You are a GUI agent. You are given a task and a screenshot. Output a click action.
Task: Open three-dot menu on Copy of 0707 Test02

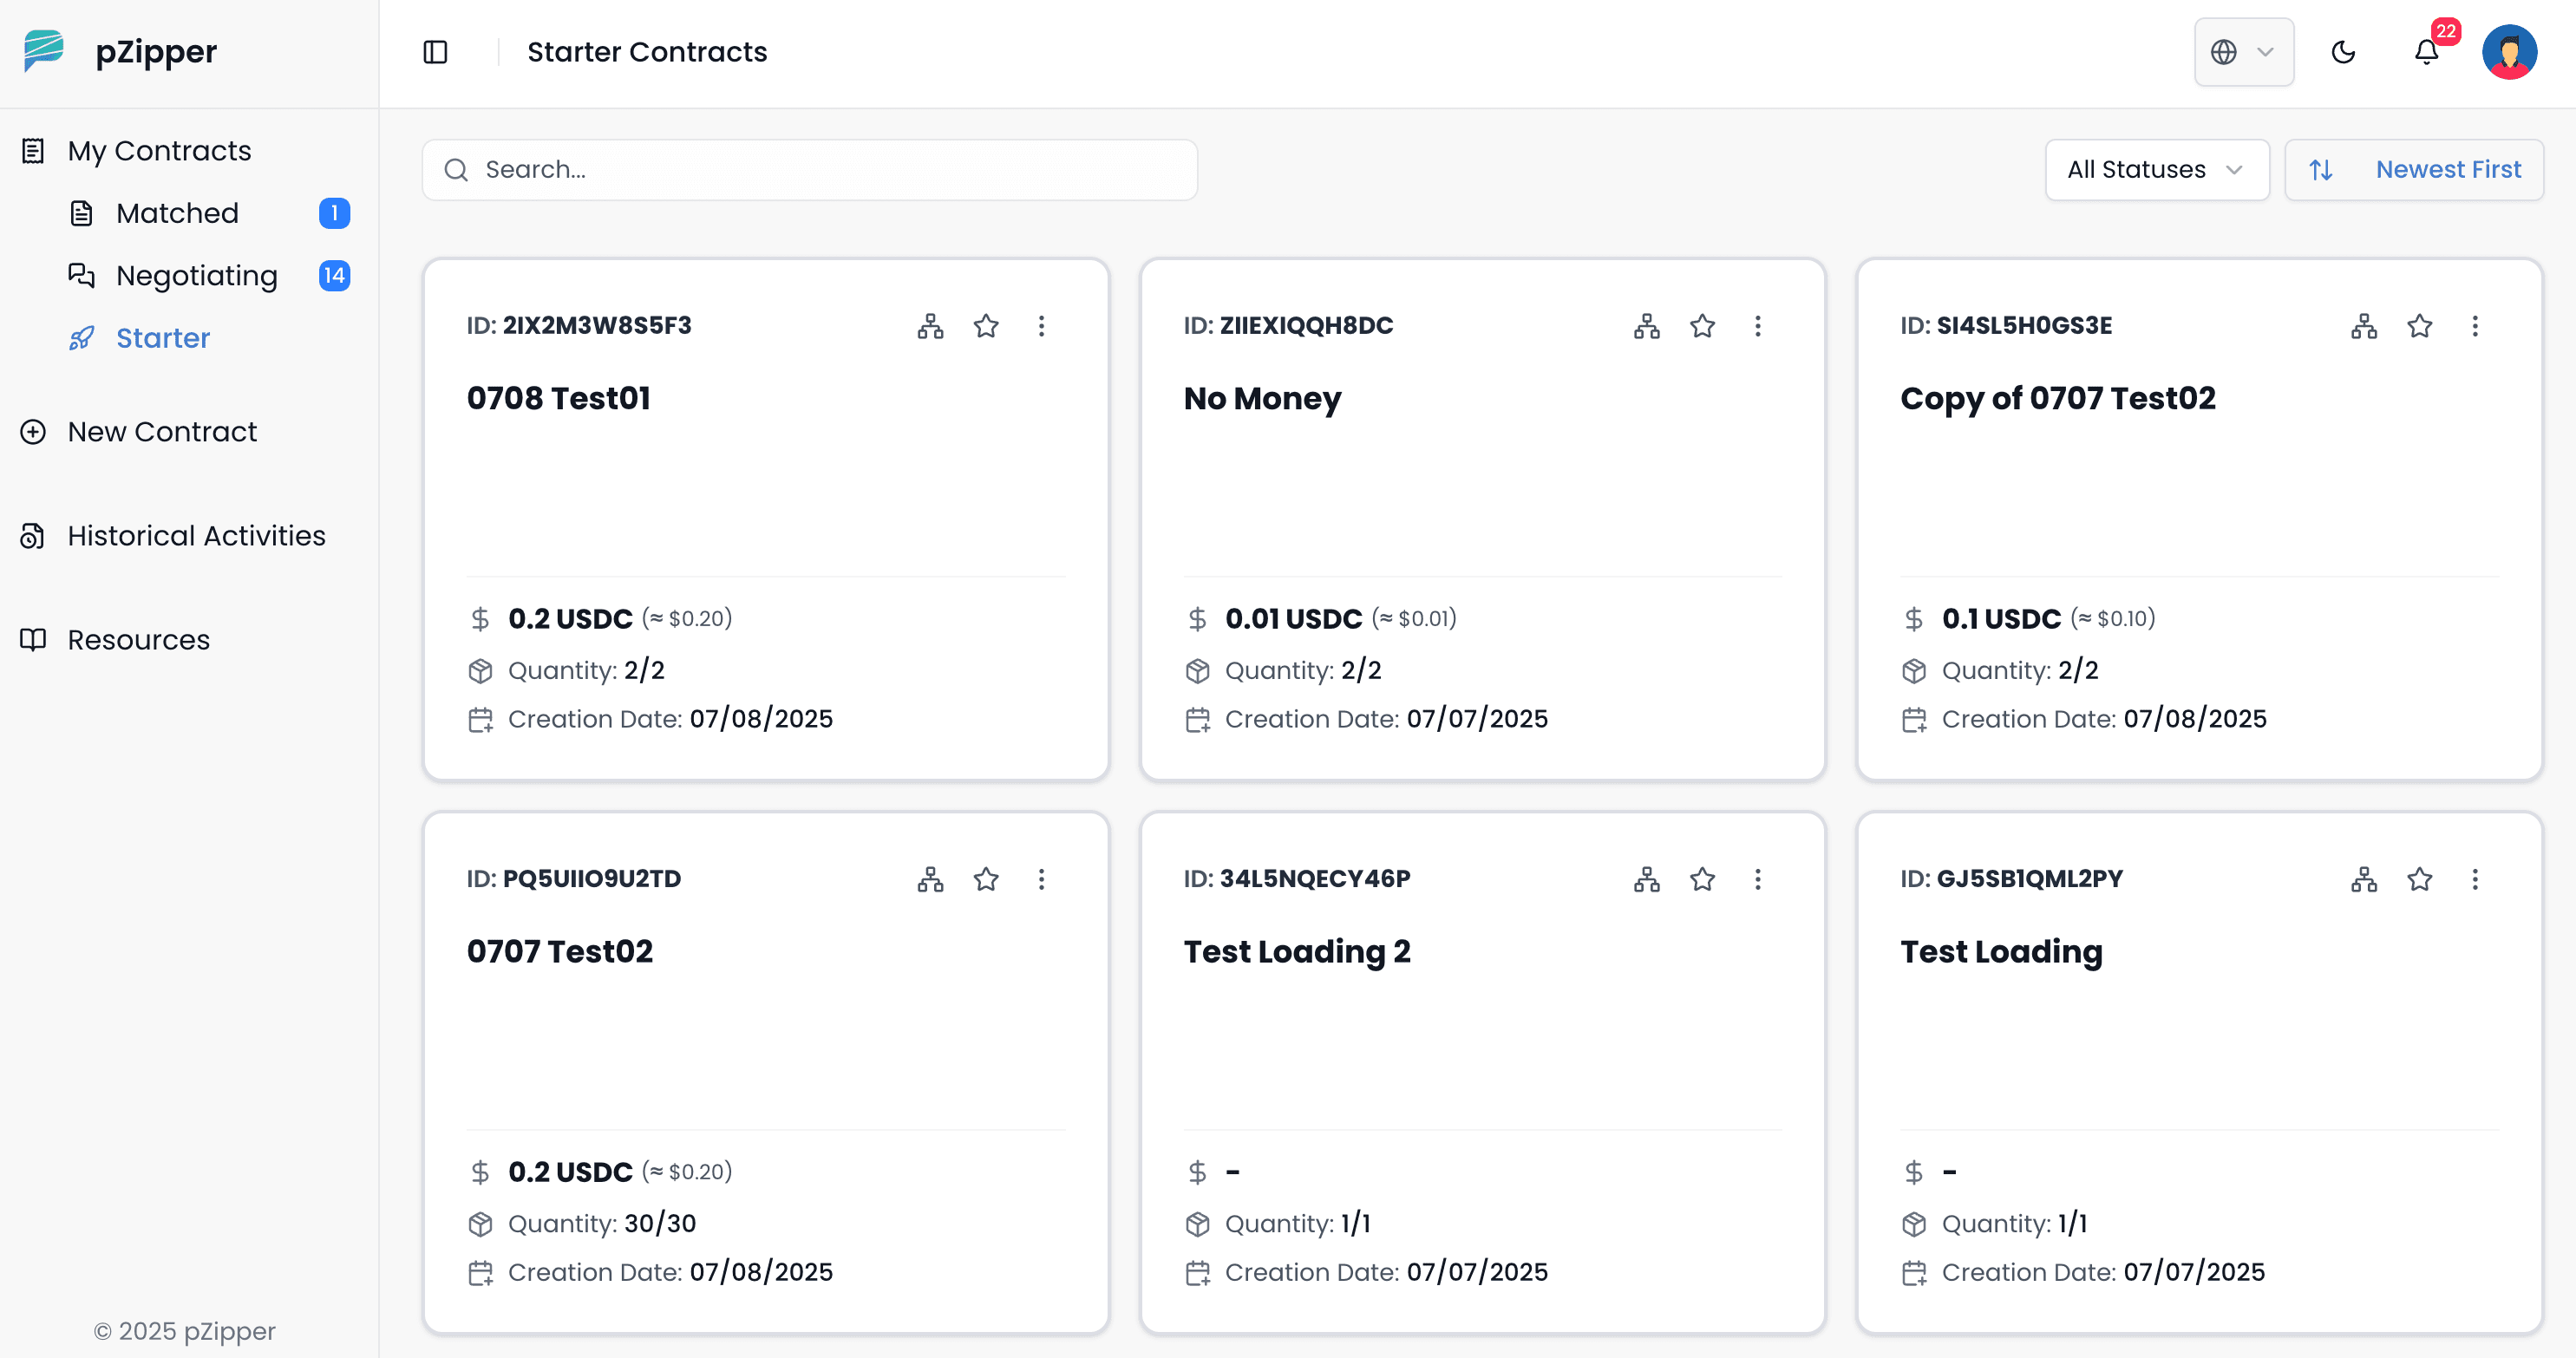pyautogui.click(x=2474, y=326)
